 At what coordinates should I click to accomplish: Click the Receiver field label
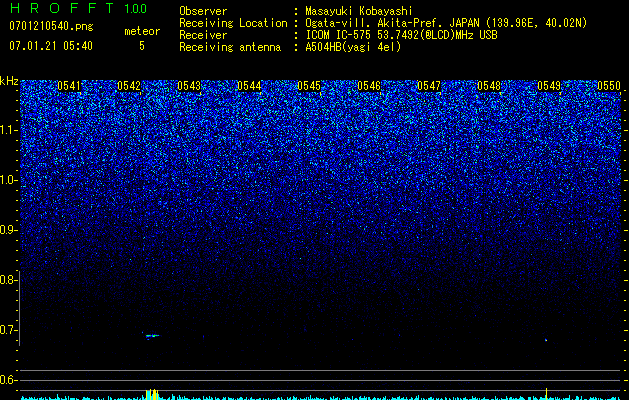pos(203,35)
